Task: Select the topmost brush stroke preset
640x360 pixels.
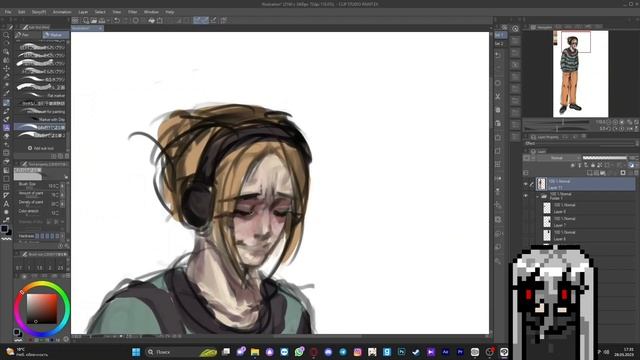Action: point(41,47)
